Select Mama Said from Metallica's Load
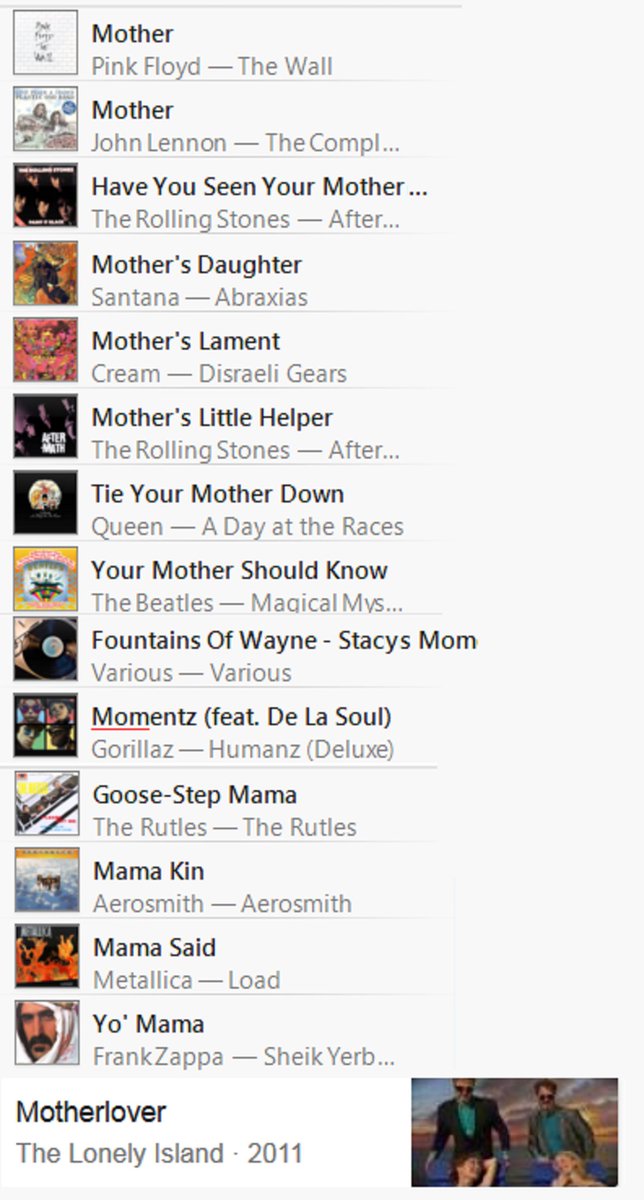The height and width of the screenshot is (1200, 644). pos(154,947)
